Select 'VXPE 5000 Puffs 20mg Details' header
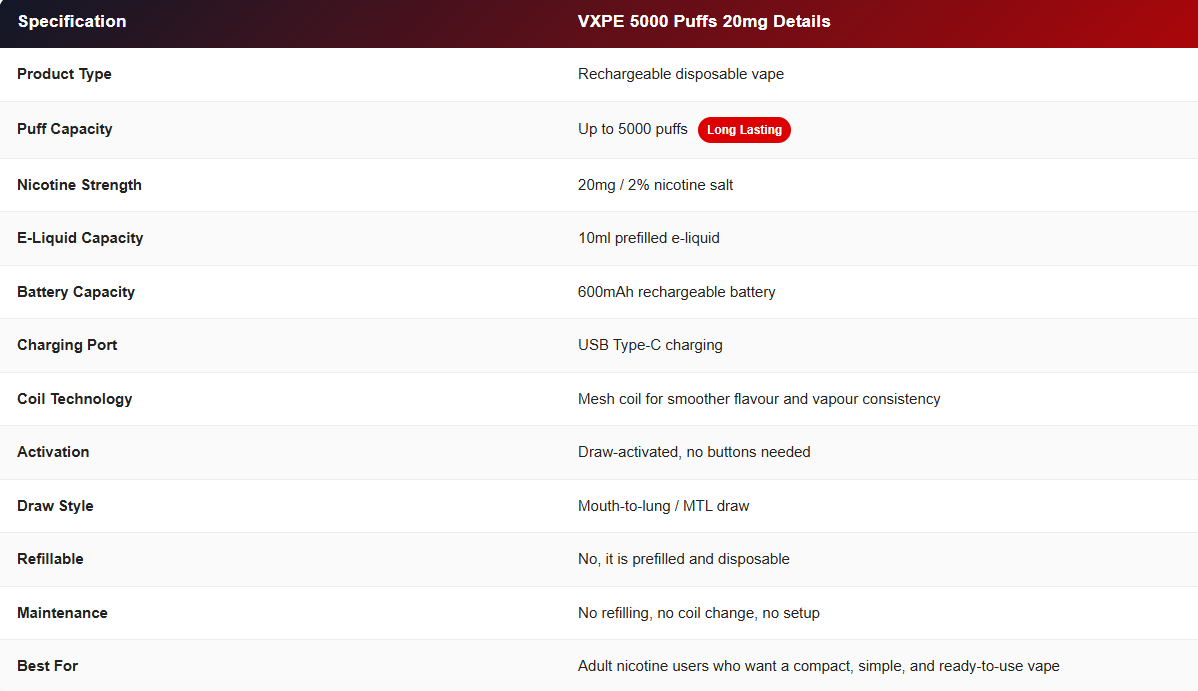Image resolution: width=1198 pixels, height=691 pixels. 704,21
